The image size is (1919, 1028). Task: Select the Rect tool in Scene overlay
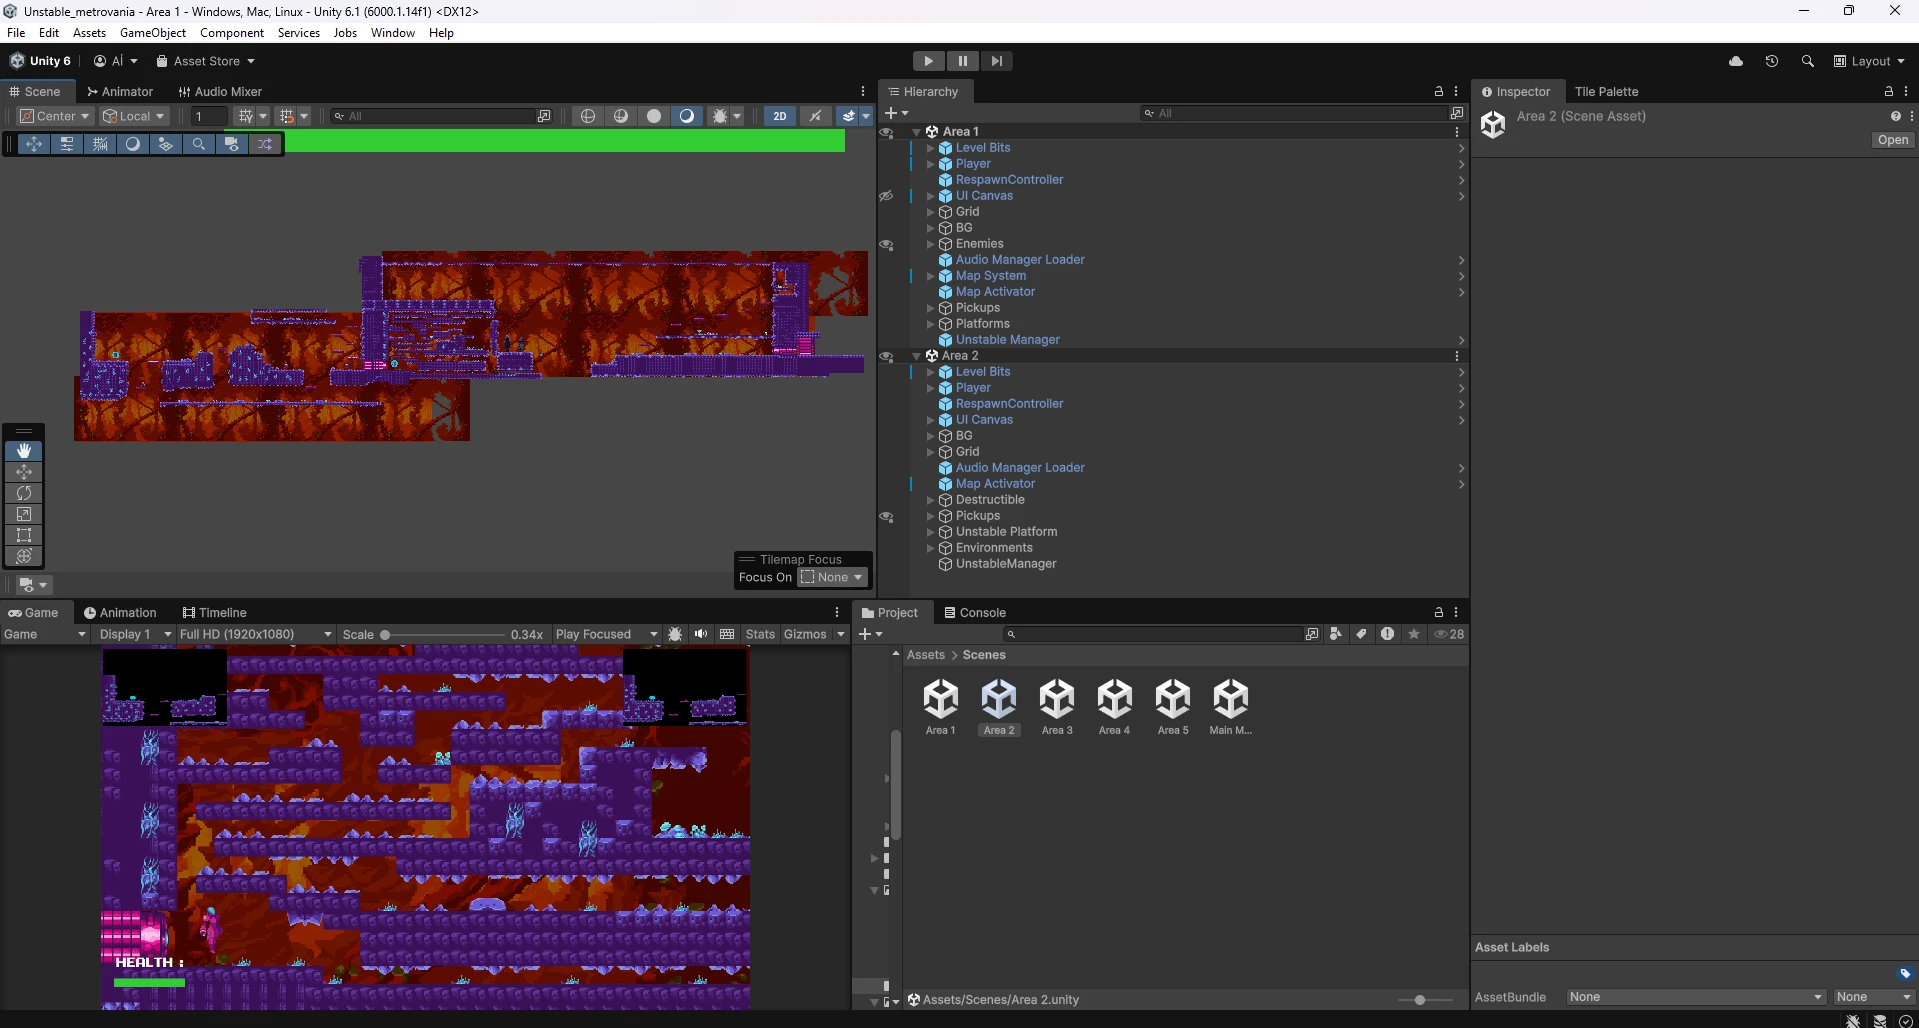coord(24,535)
